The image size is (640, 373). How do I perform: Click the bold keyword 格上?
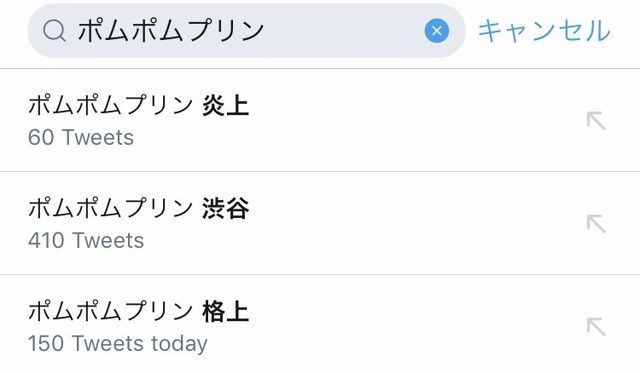tap(226, 311)
